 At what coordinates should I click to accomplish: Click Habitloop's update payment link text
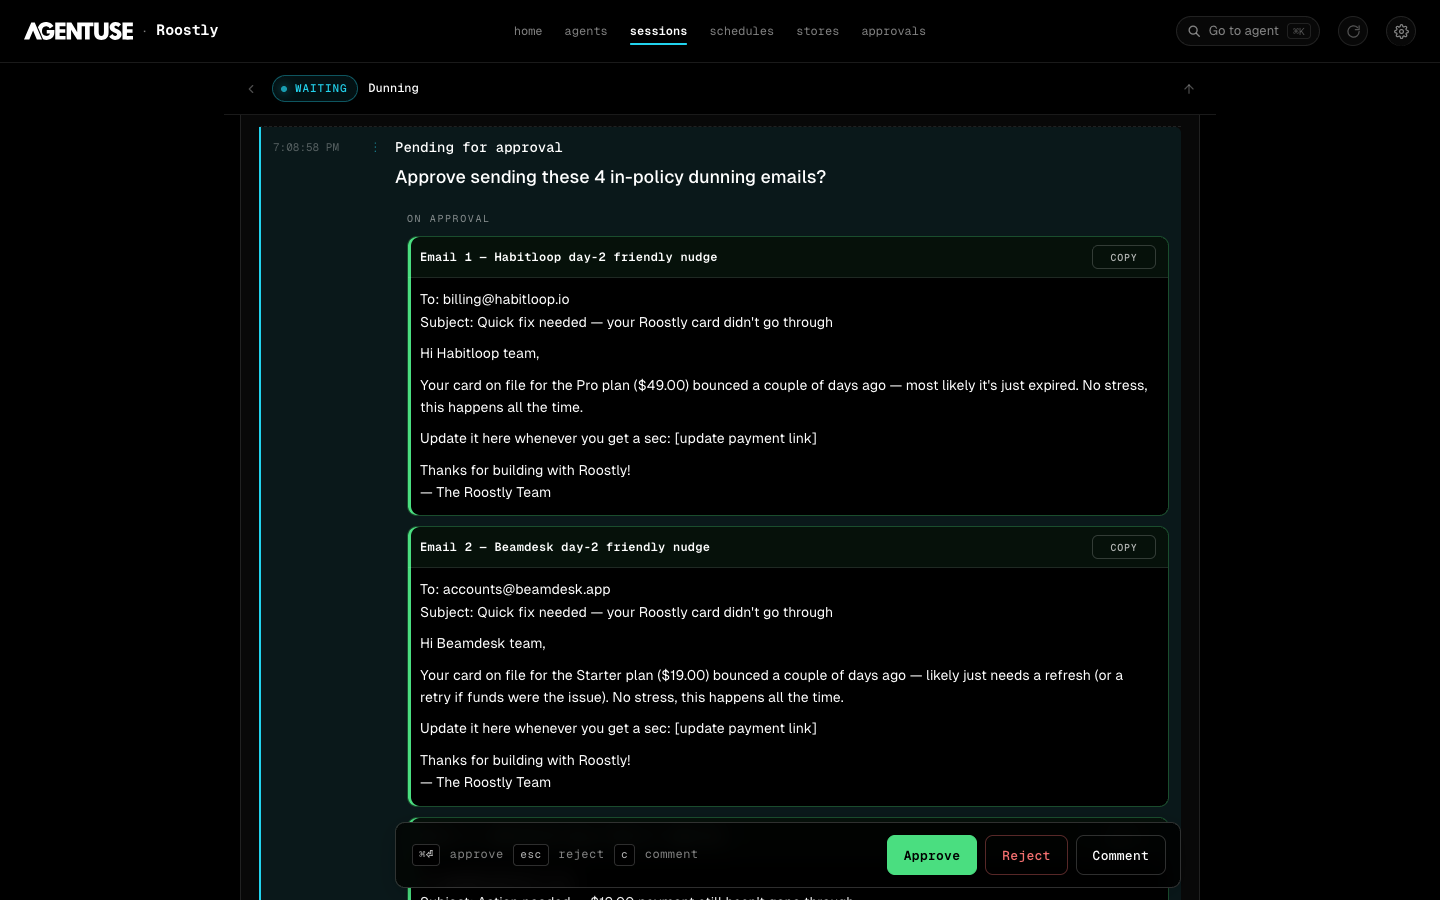point(746,438)
